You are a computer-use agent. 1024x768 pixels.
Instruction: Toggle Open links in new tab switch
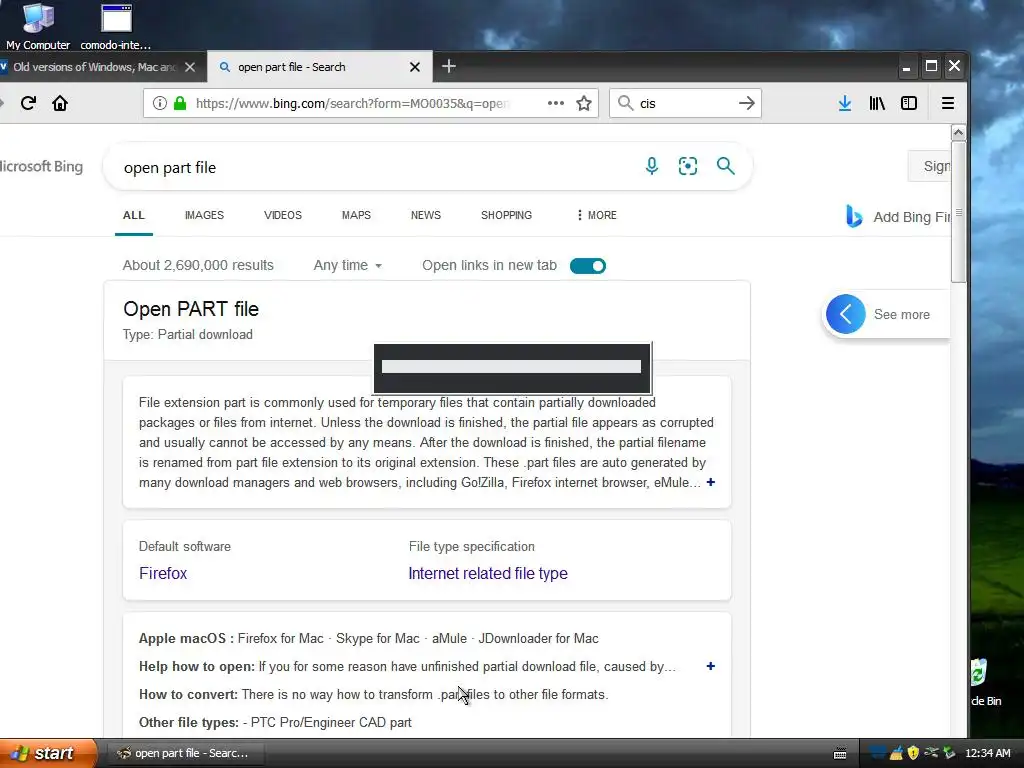588,266
